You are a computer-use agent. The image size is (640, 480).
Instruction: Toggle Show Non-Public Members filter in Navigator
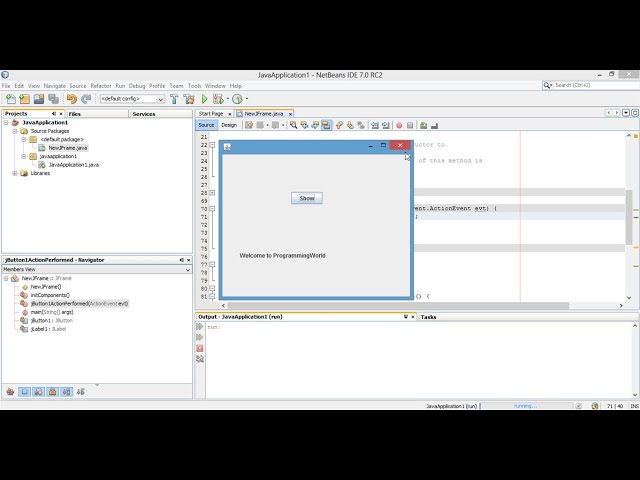tap(52, 392)
